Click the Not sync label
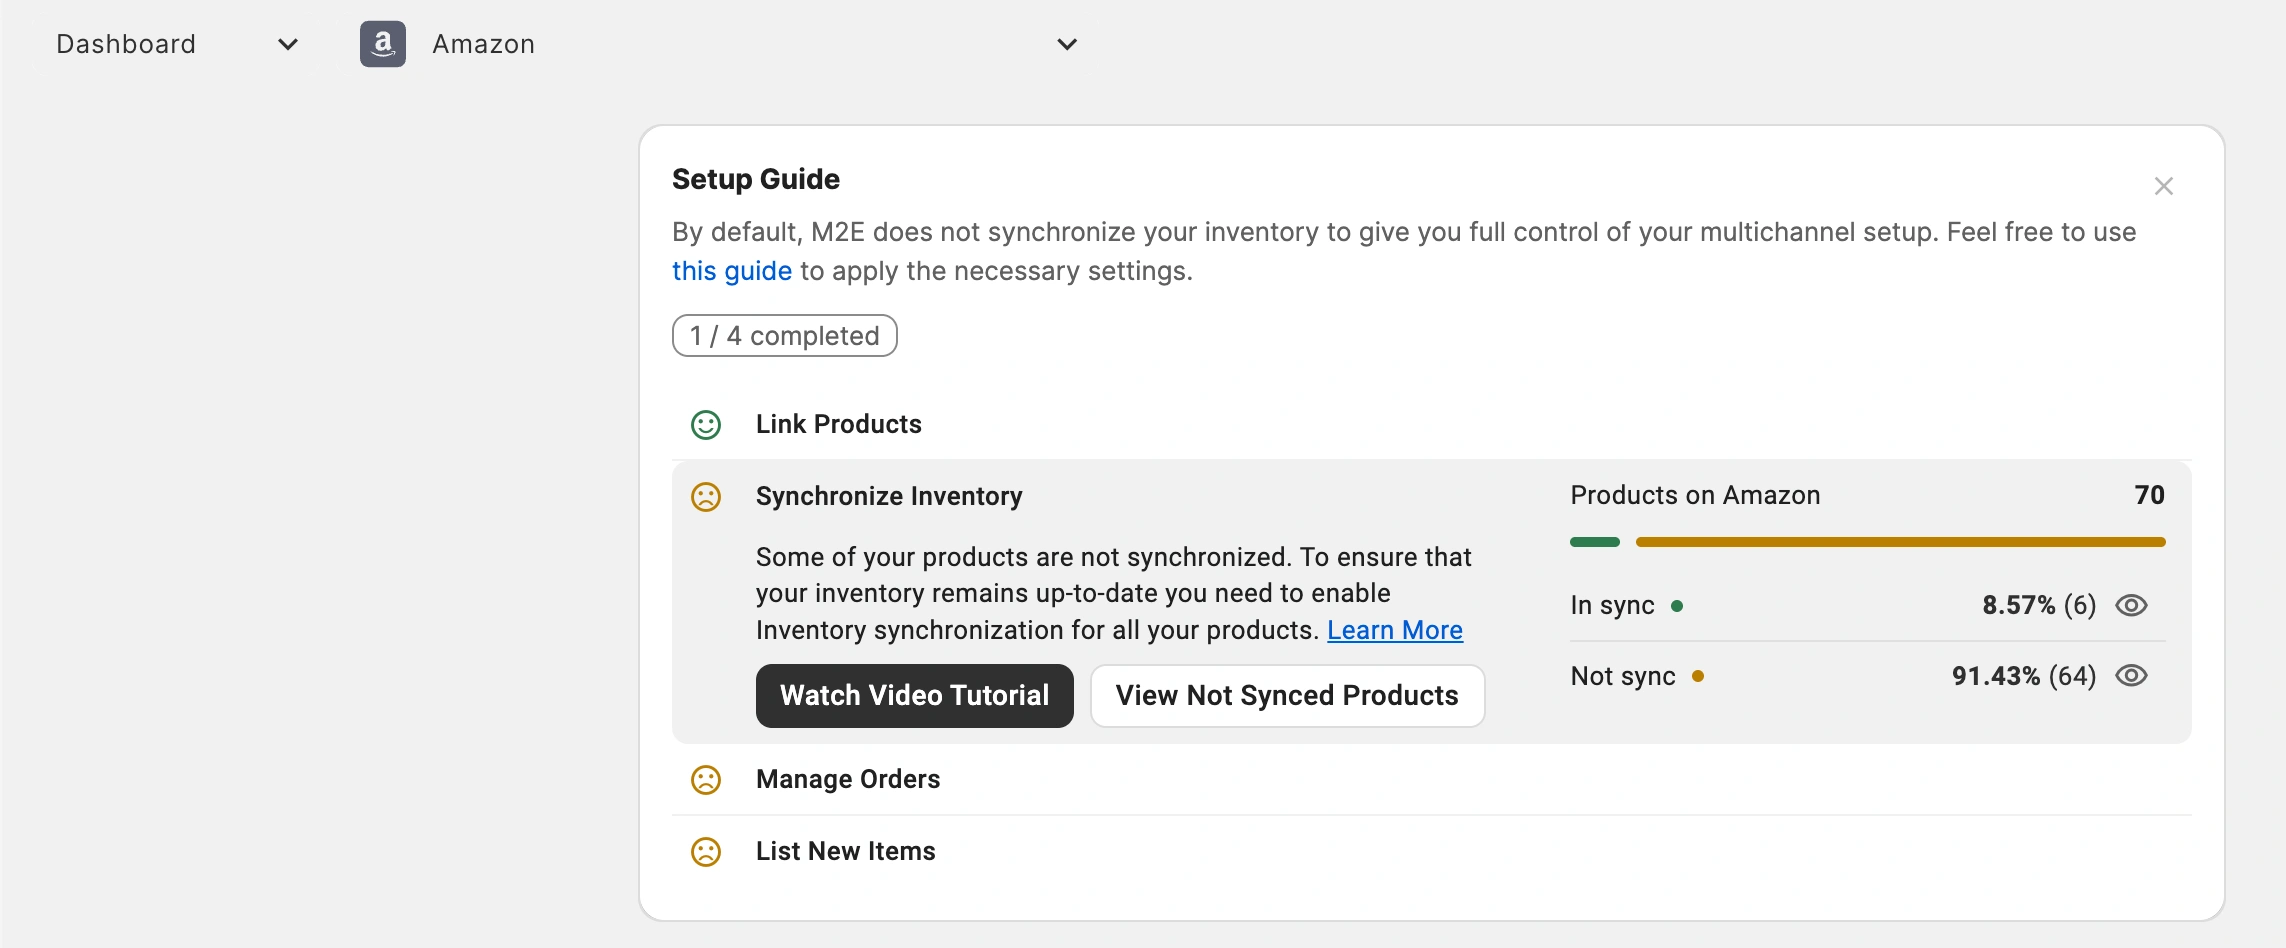The height and width of the screenshot is (948, 2286). (1622, 676)
